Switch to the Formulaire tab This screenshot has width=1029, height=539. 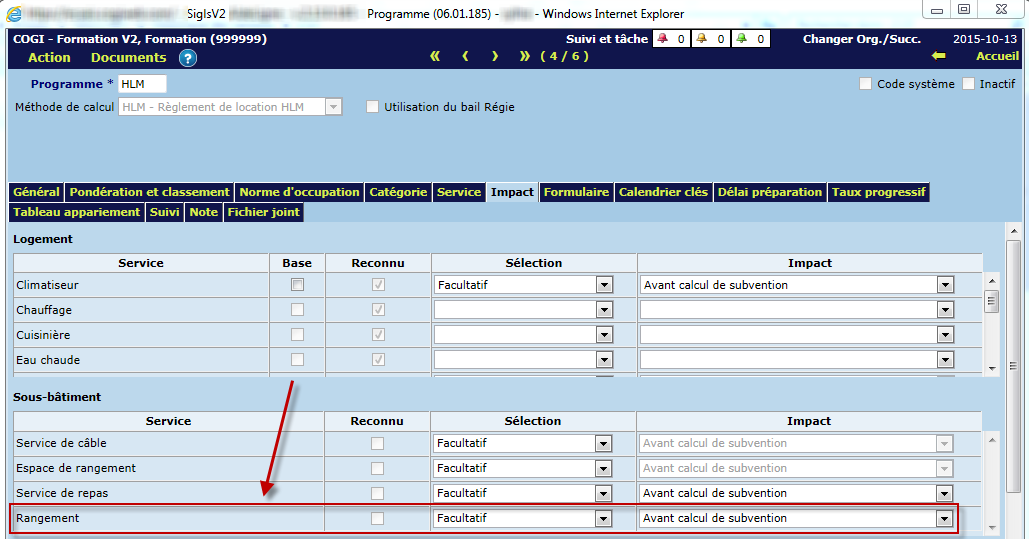click(x=576, y=192)
